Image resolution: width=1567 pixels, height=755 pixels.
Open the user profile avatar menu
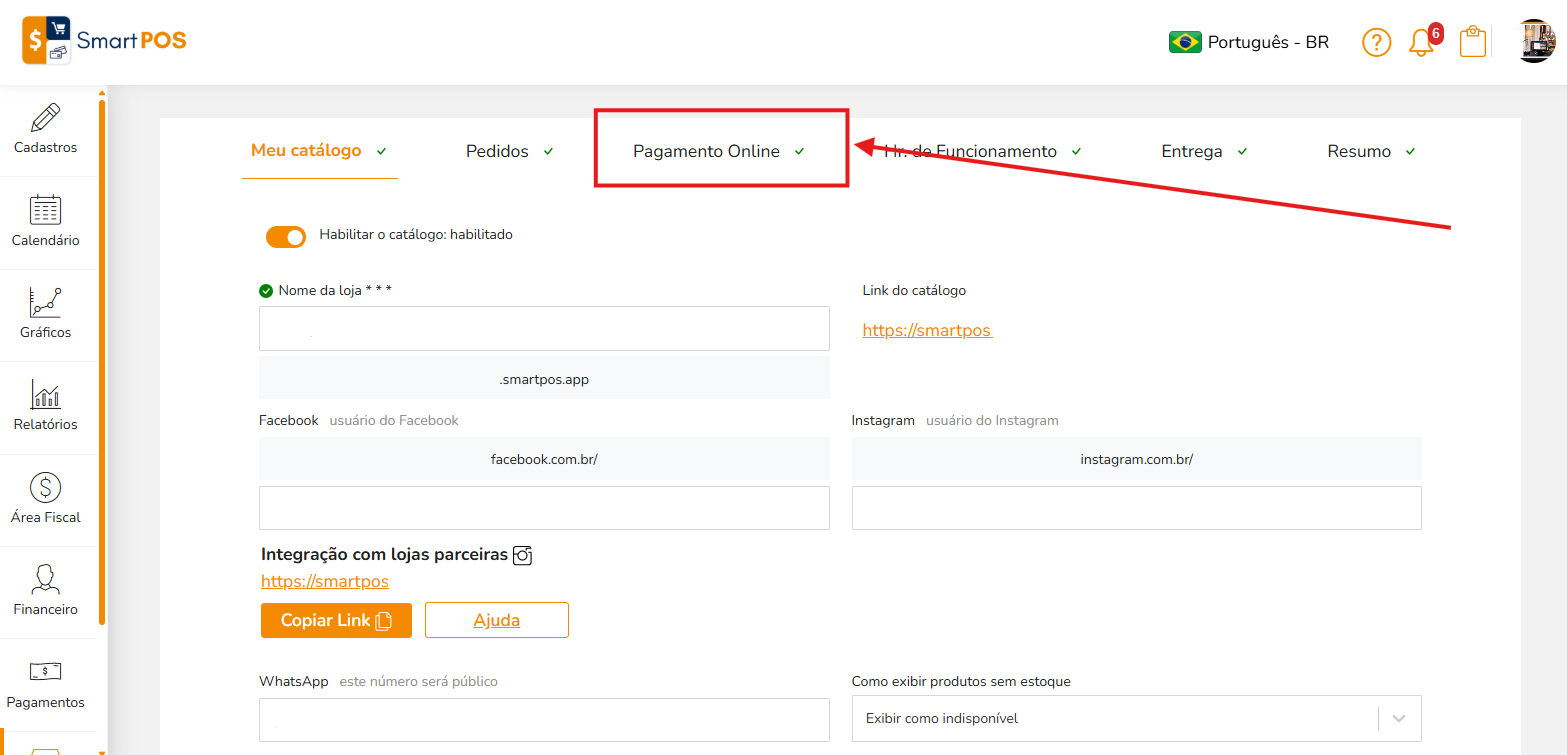(1536, 42)
